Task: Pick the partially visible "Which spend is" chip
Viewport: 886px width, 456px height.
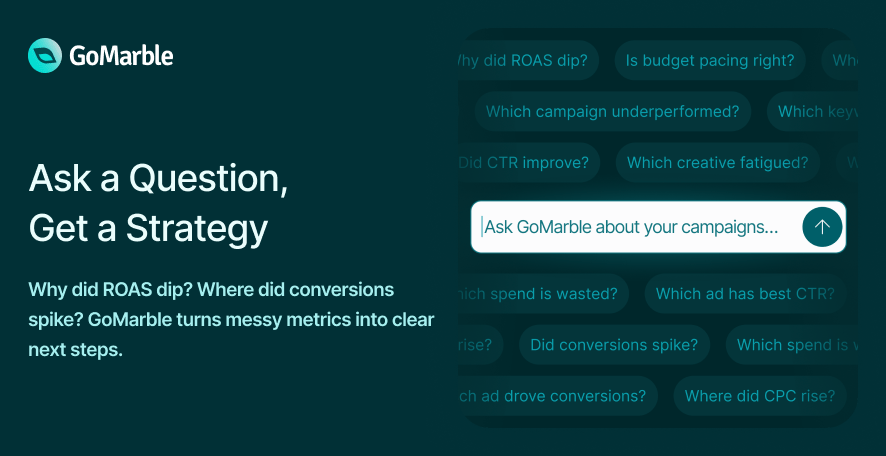Action: tap(792, 345)
